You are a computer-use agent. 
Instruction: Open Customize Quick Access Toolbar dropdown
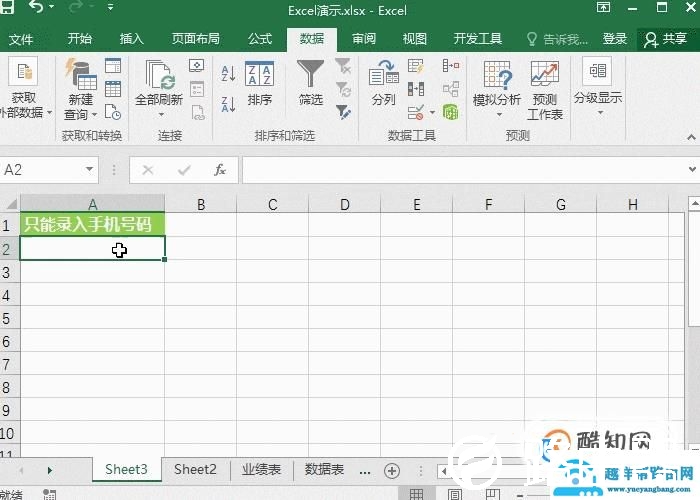tap(110, 7)
